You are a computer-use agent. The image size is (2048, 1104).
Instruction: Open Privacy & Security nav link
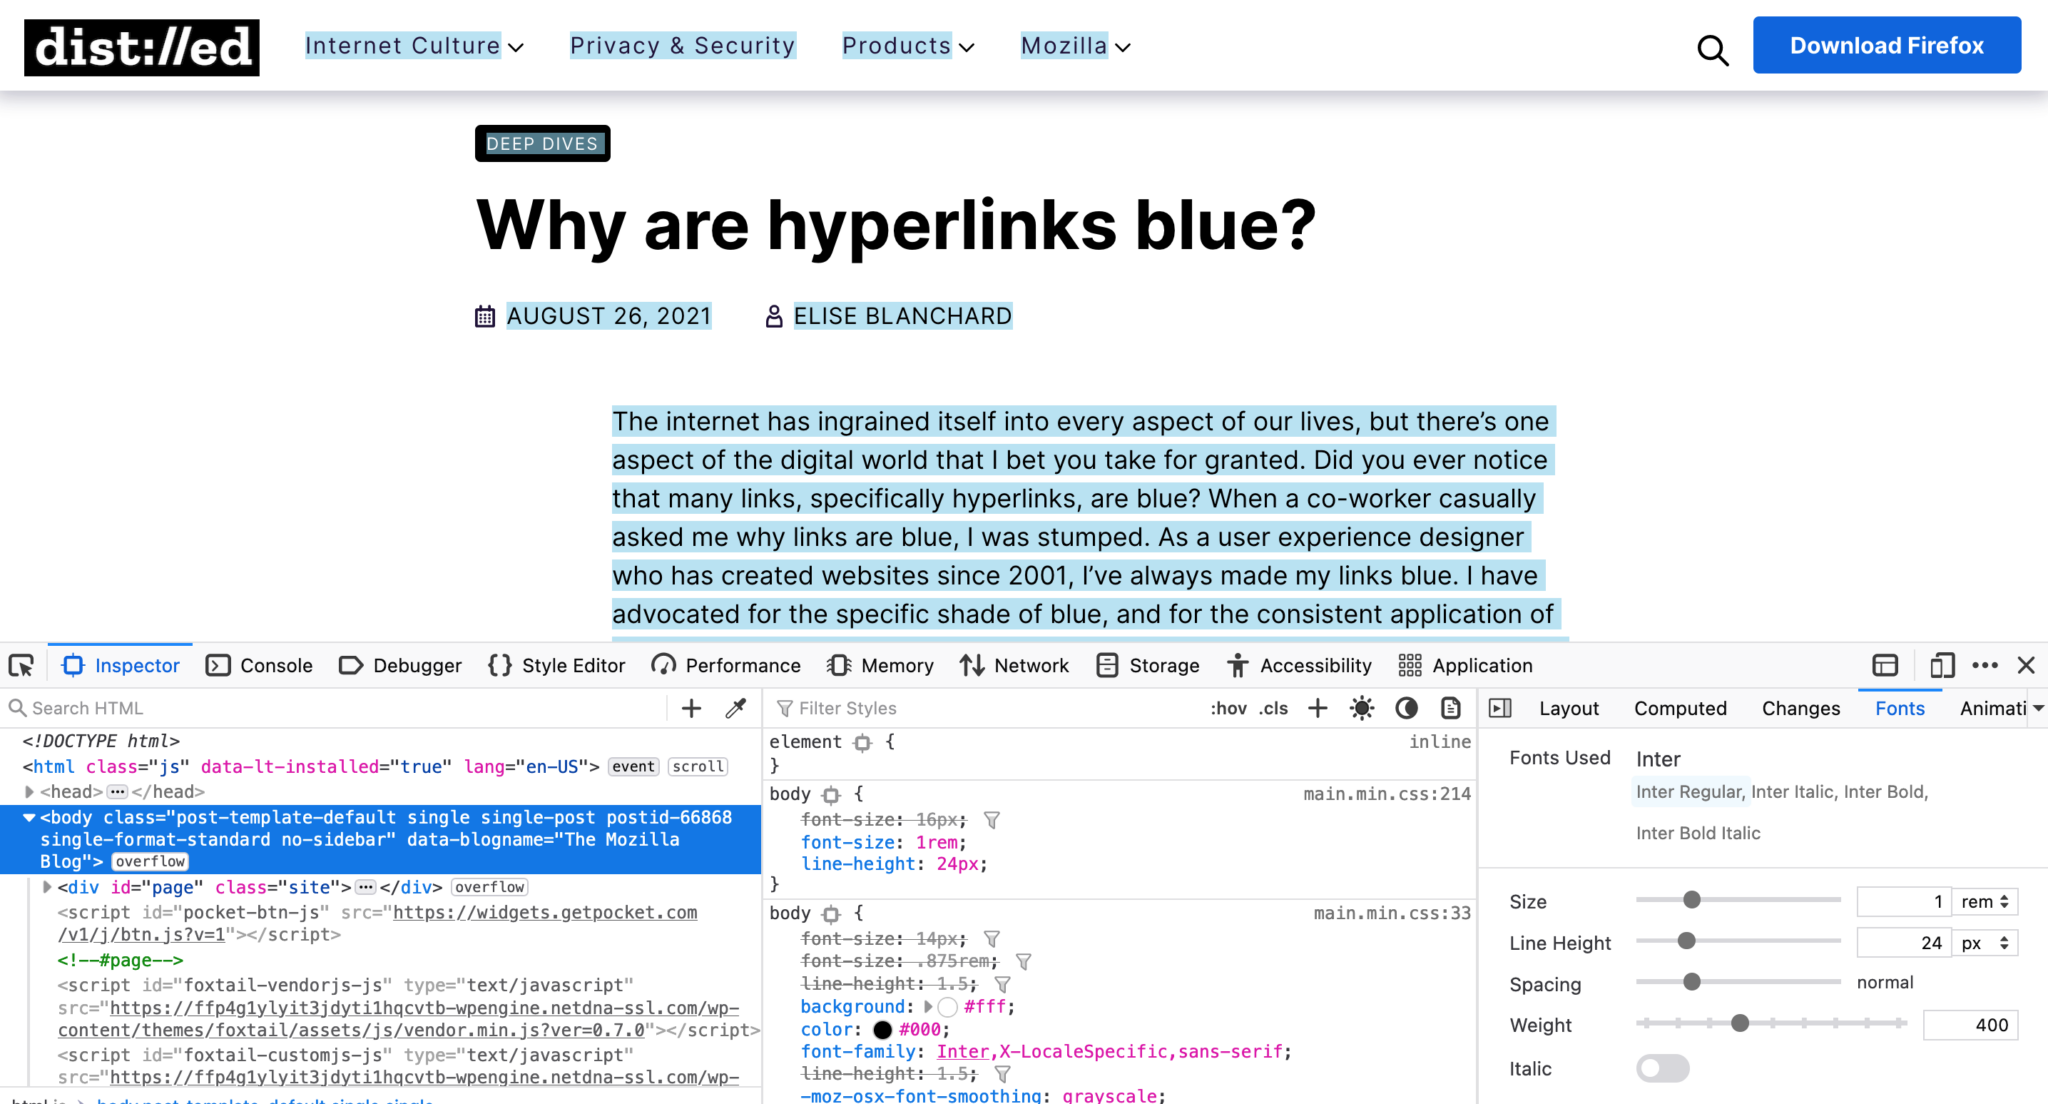[x=682, y=46]
